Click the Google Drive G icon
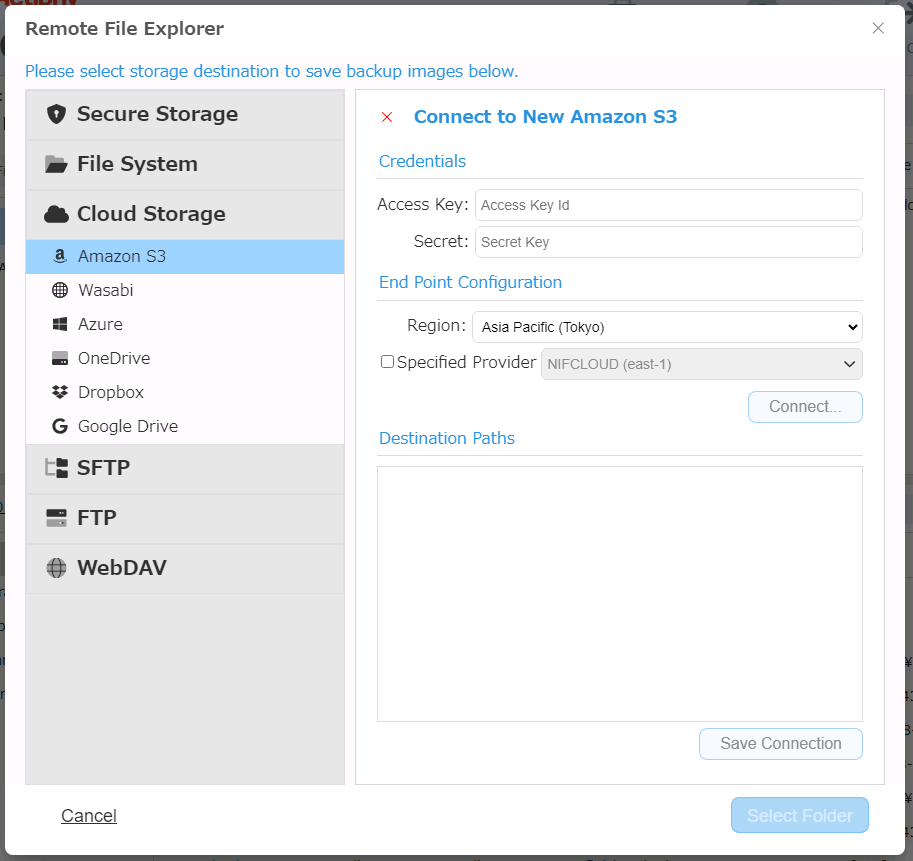 pyautogui.click(x=60, y=426)
